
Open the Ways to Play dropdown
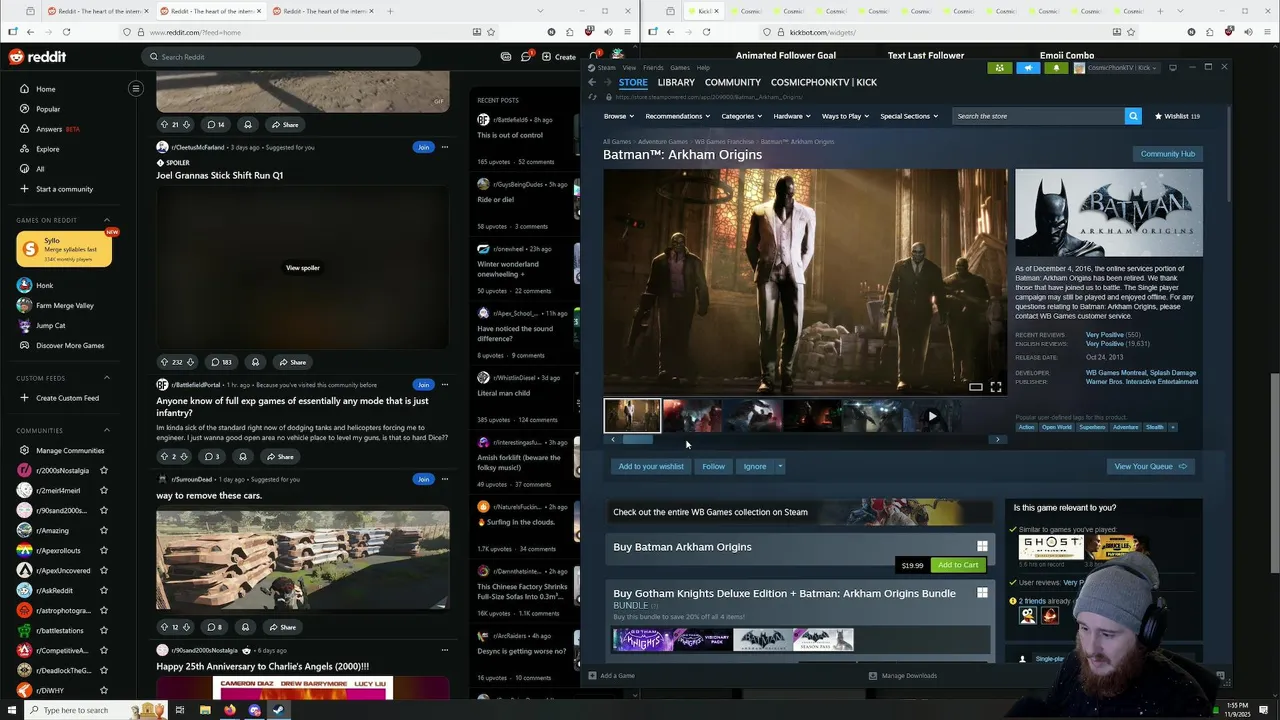point(845,116)
